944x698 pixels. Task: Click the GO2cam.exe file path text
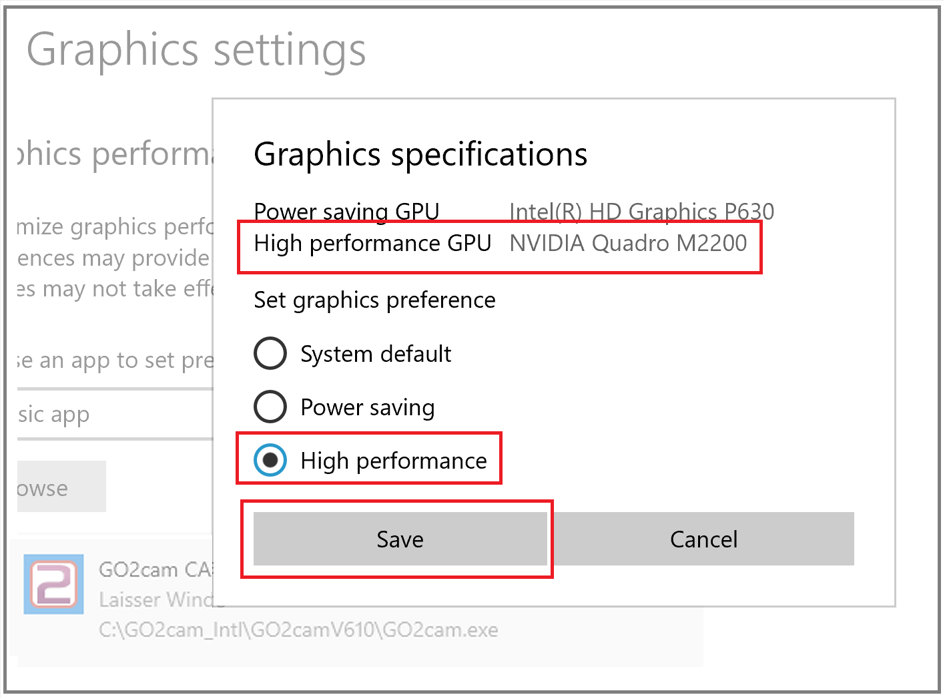[x=298, y=630]
